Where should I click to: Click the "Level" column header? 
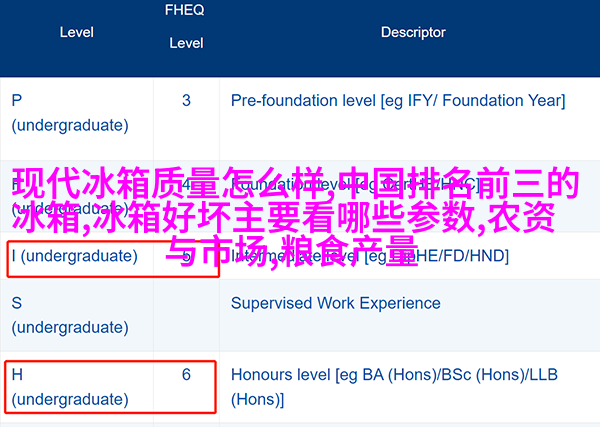coord(76,32)
